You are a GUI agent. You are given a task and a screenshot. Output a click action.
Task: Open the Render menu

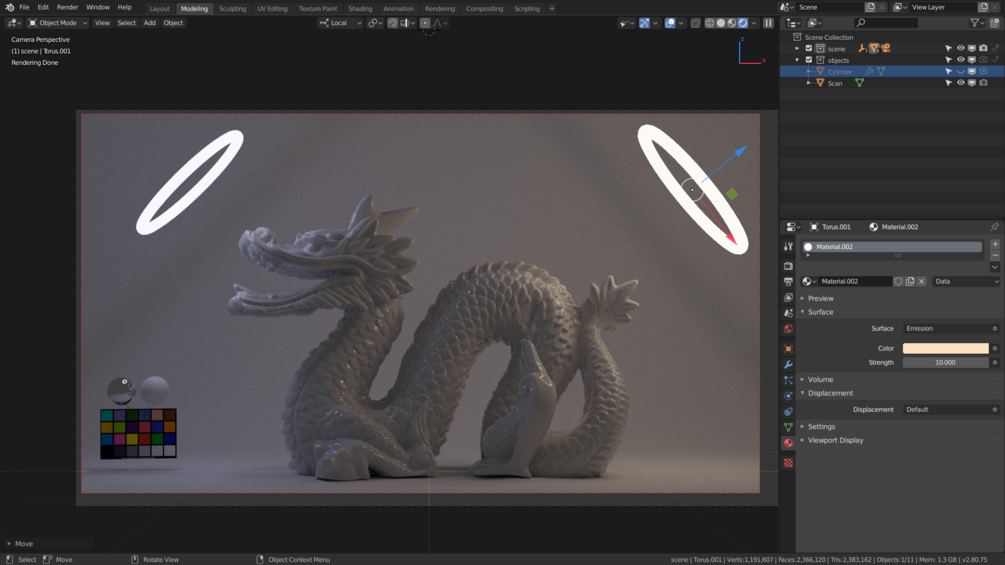pos(67,7)
